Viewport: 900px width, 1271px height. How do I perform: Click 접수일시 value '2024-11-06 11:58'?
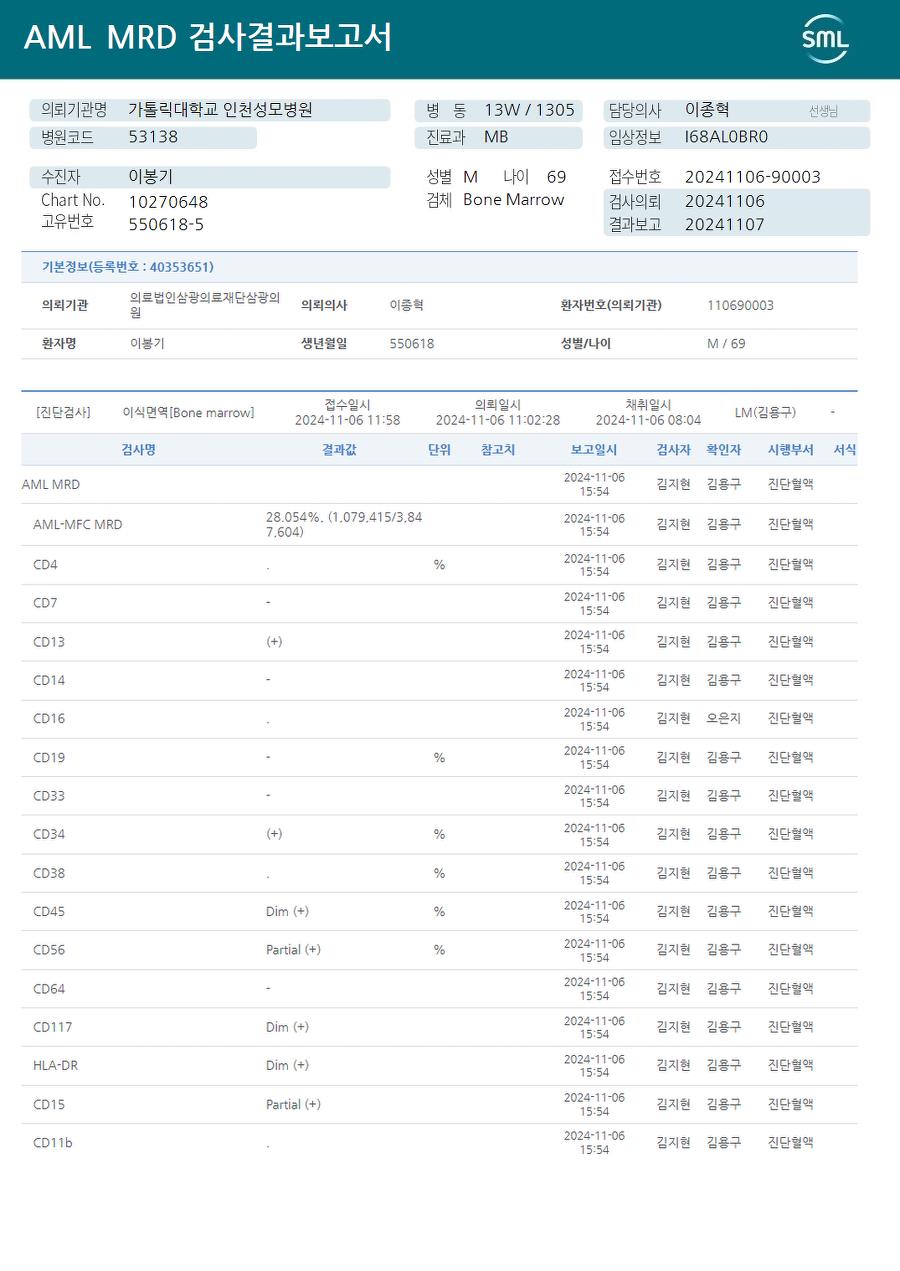click(347, 420)
